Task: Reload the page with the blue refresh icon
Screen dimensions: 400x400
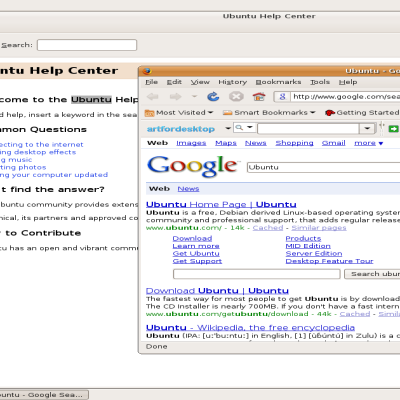Action: 213,97
